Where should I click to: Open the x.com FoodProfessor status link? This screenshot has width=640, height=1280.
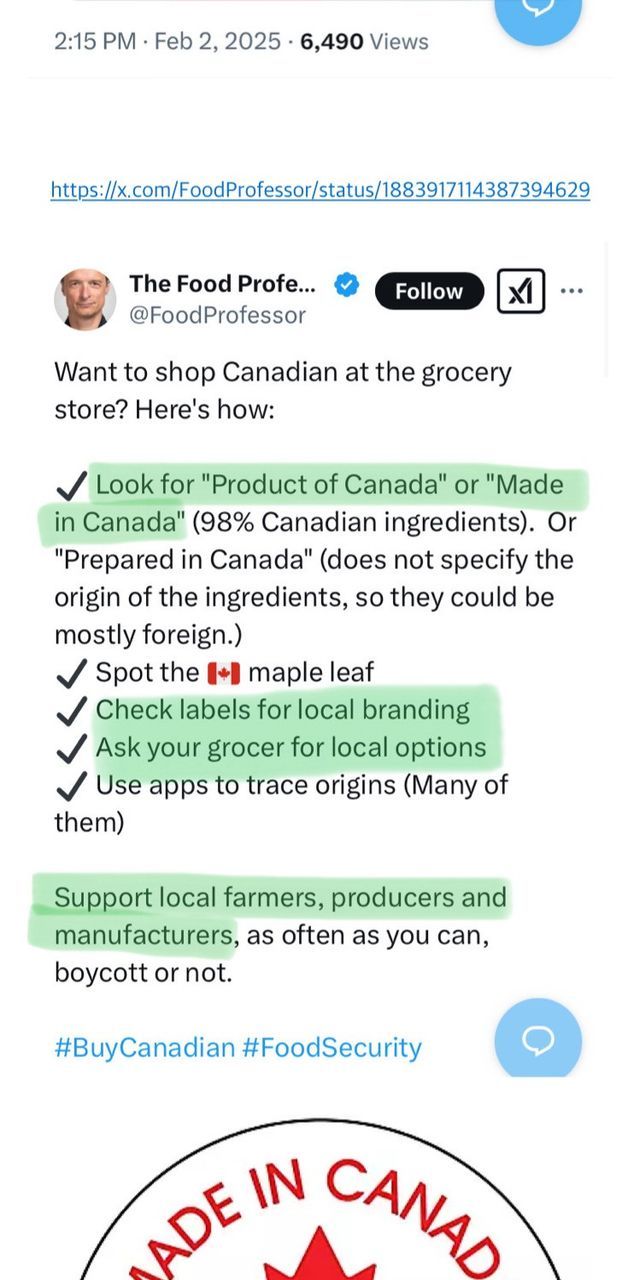click(320, 189)
